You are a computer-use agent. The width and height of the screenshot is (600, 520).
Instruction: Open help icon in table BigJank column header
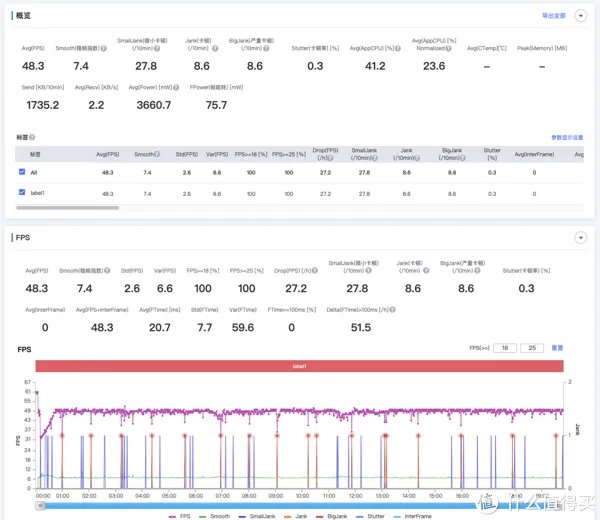pos(463,158)
